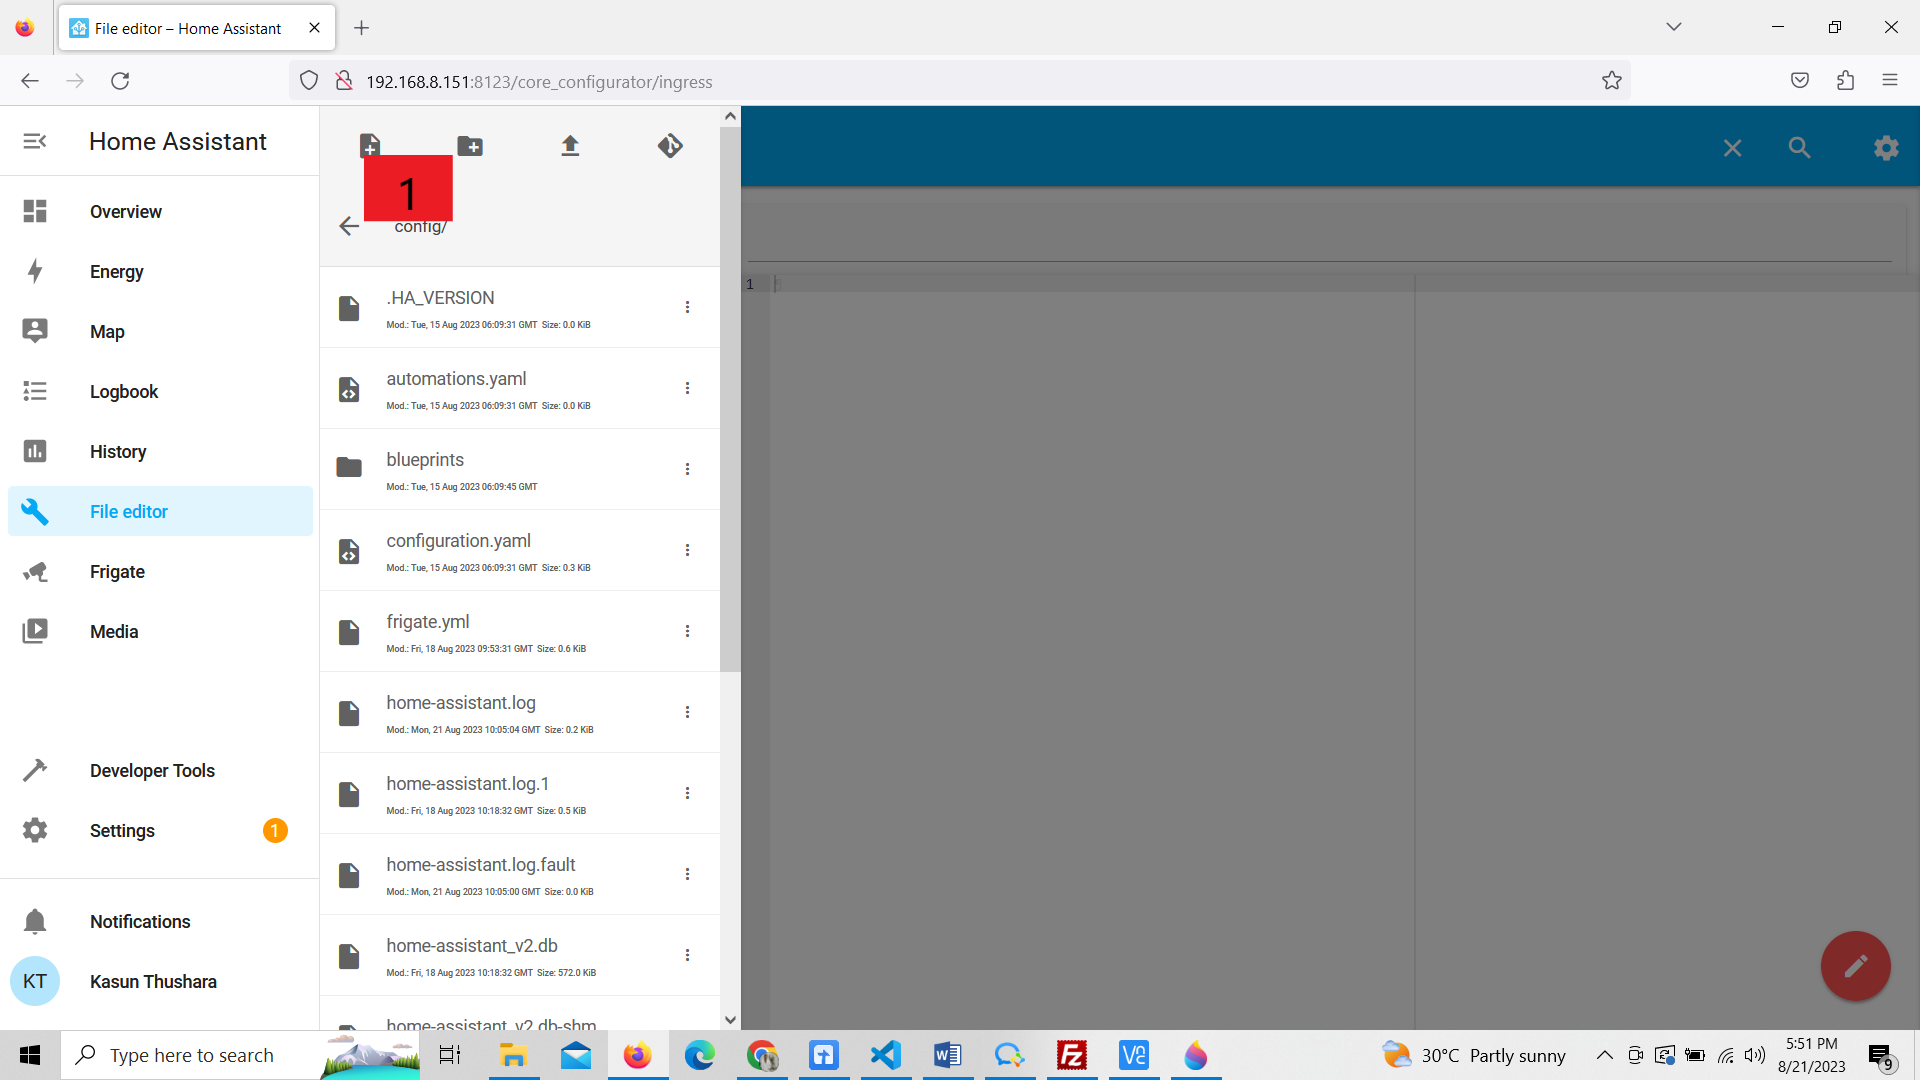Open the Logbook panel
Screen dimensions: 1920x1080
(160, 392)
